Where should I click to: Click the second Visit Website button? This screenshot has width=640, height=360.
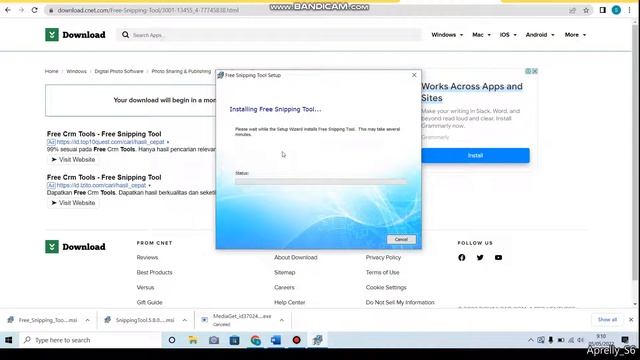(x=73, y=203)
